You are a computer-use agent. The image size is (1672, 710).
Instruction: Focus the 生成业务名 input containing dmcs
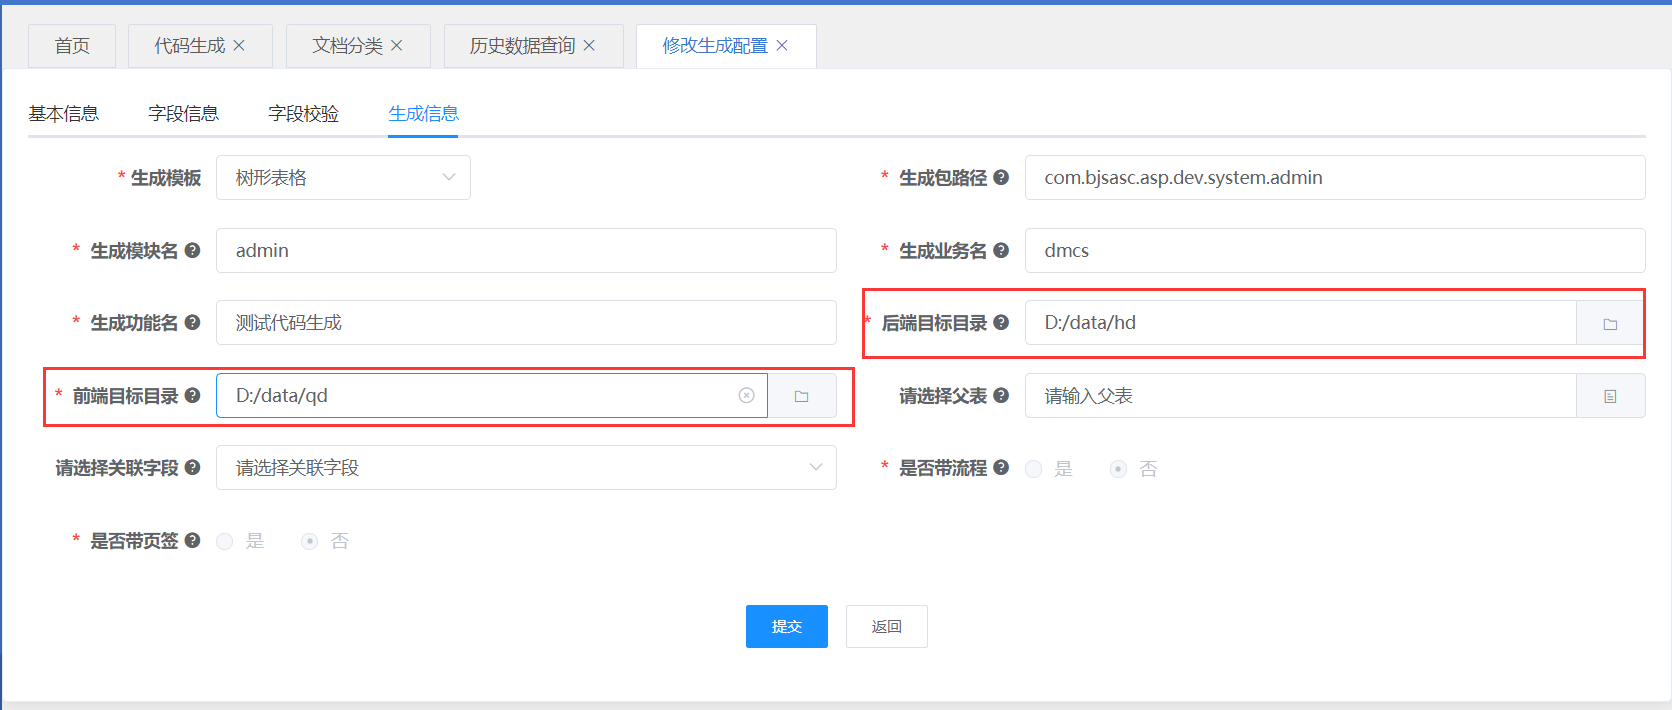click(1335, 251)
